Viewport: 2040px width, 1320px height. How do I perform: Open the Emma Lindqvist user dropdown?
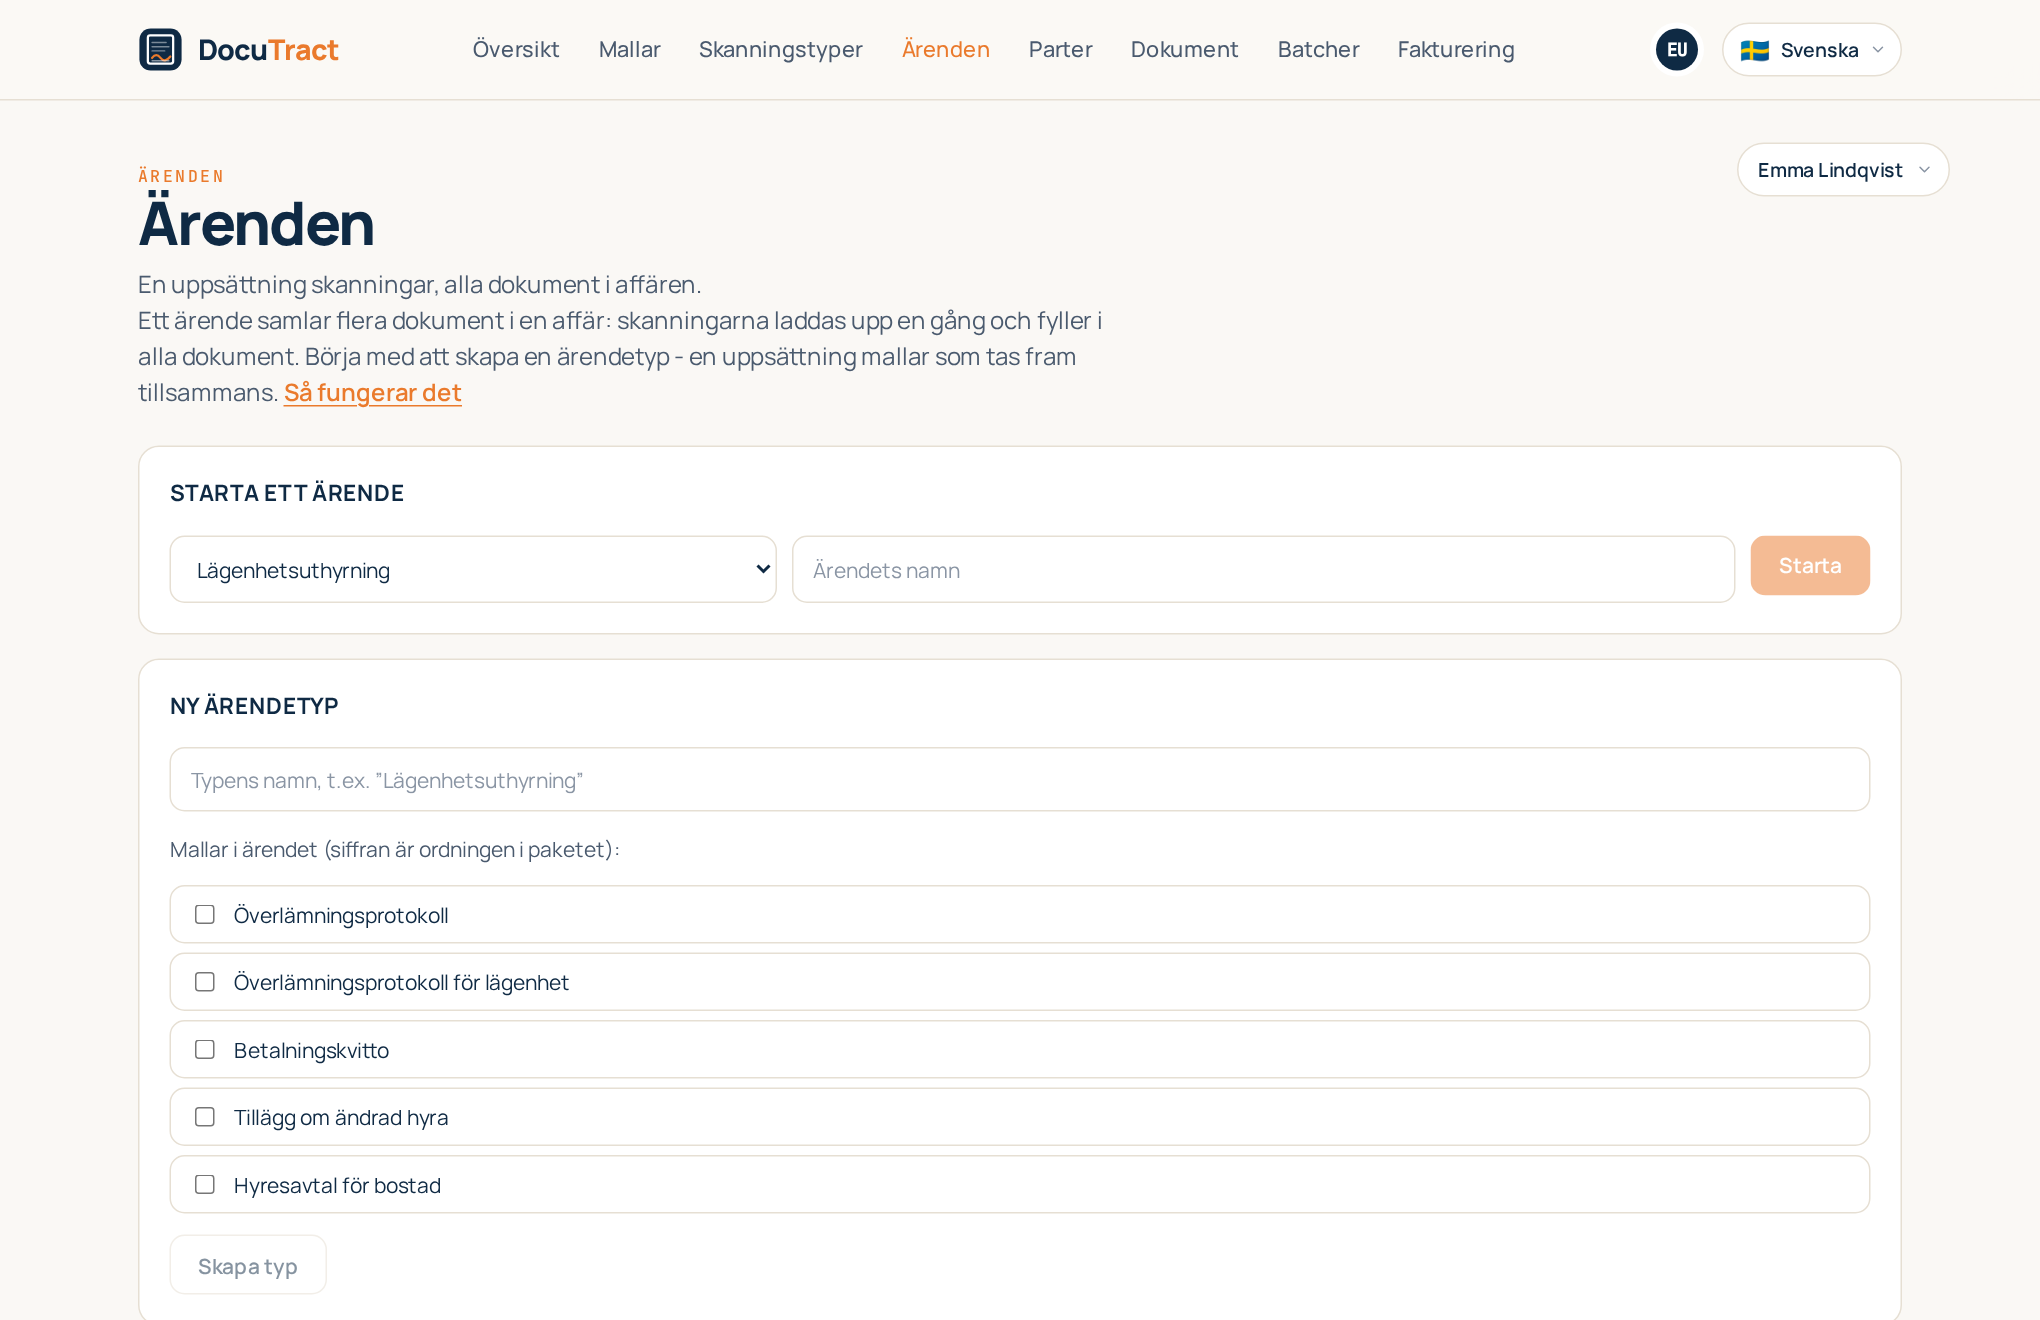coord(1843,169)
